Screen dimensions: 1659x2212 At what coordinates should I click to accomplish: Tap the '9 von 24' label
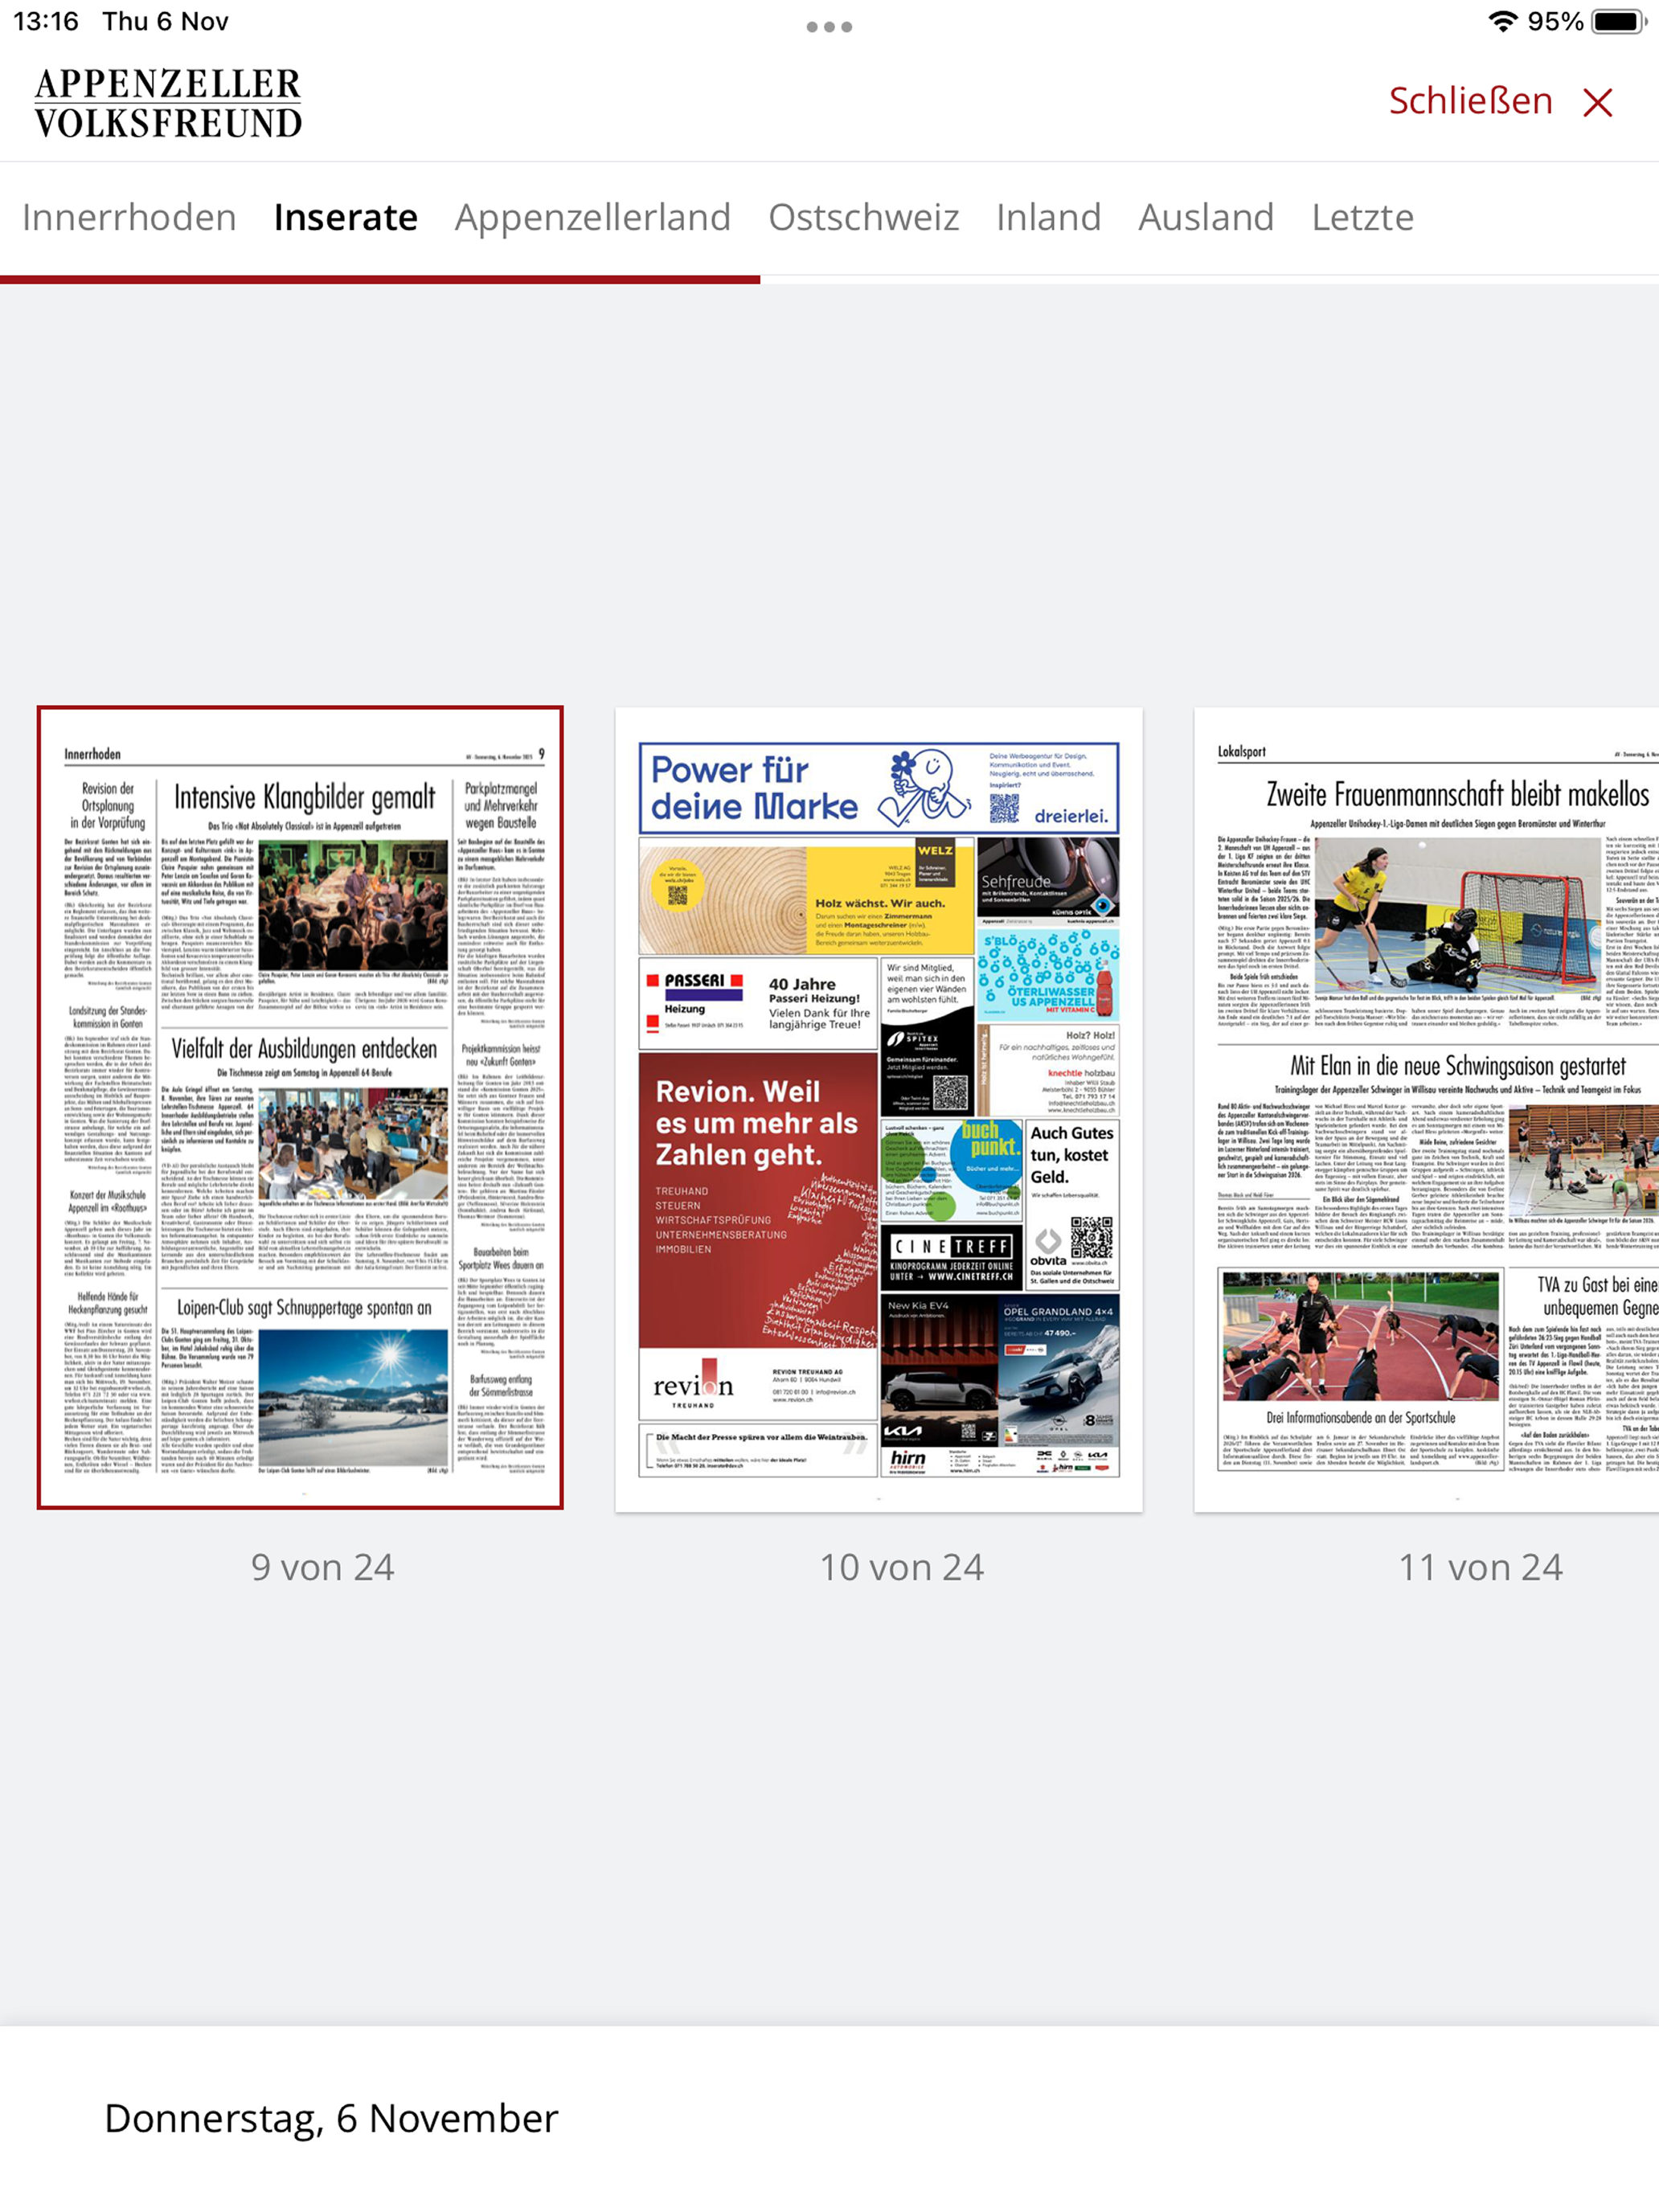pos(322,1567)
